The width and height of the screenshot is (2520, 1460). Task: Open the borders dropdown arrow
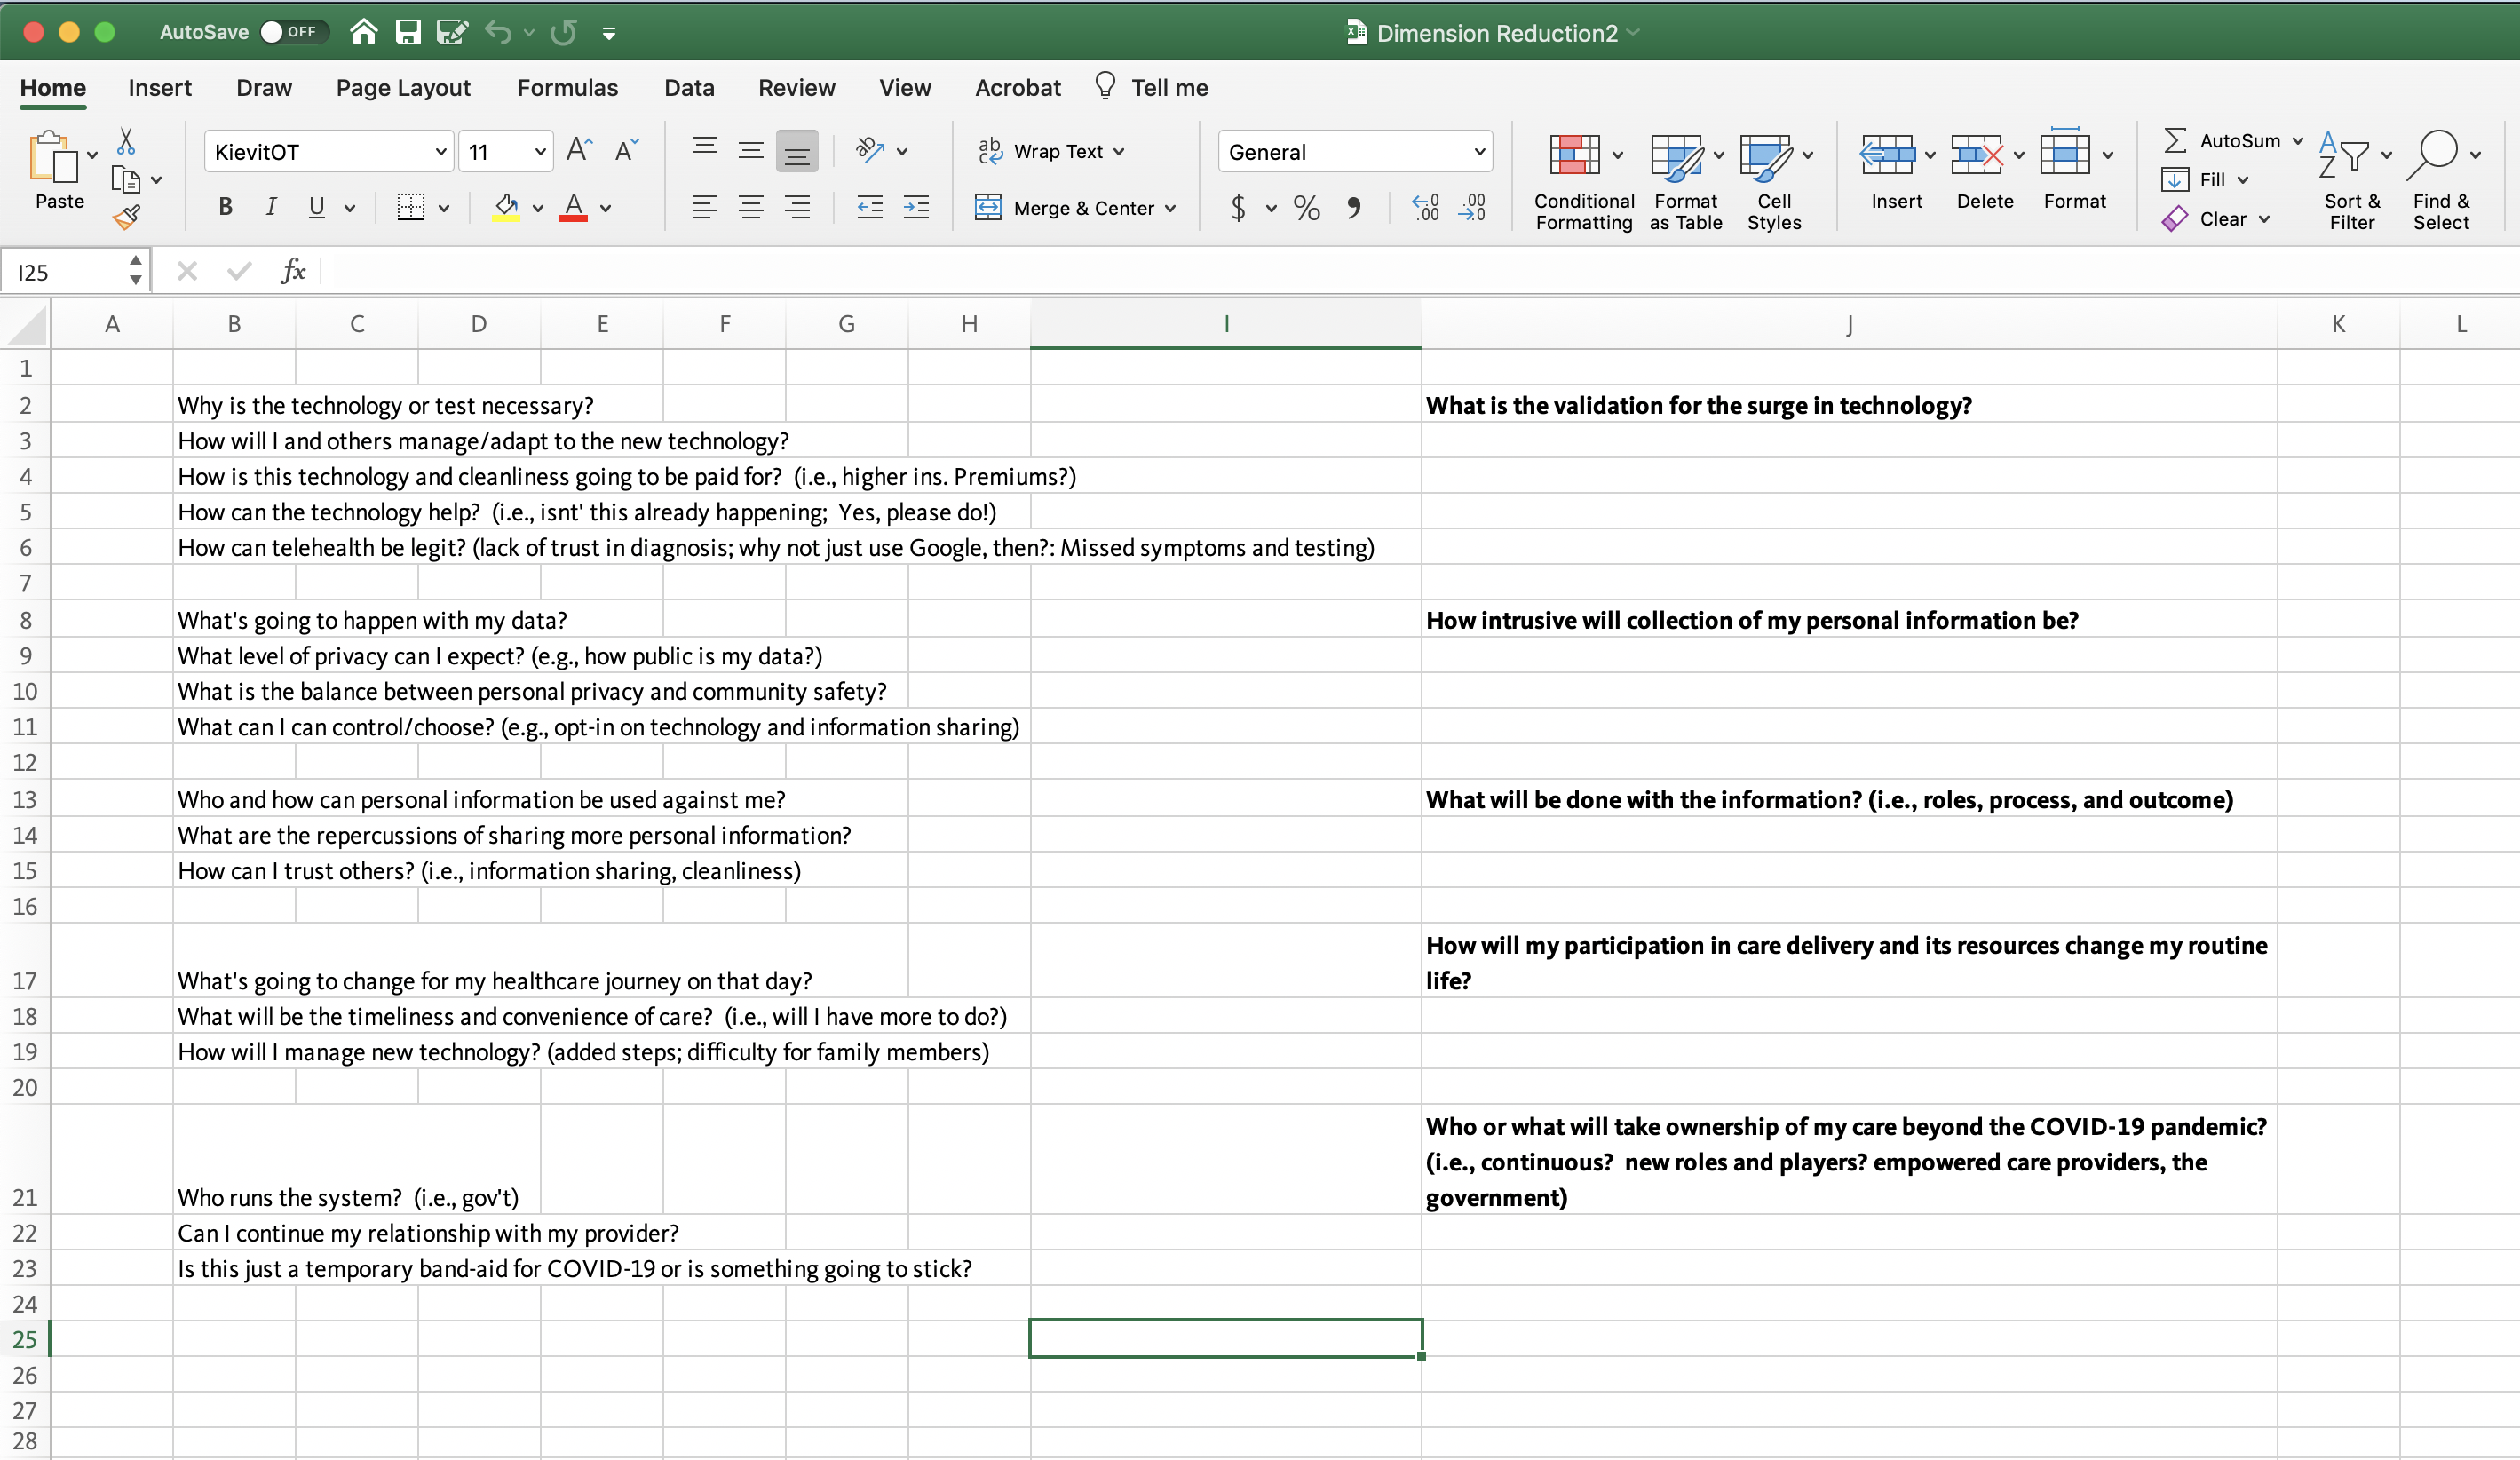[x=444, y=208]
